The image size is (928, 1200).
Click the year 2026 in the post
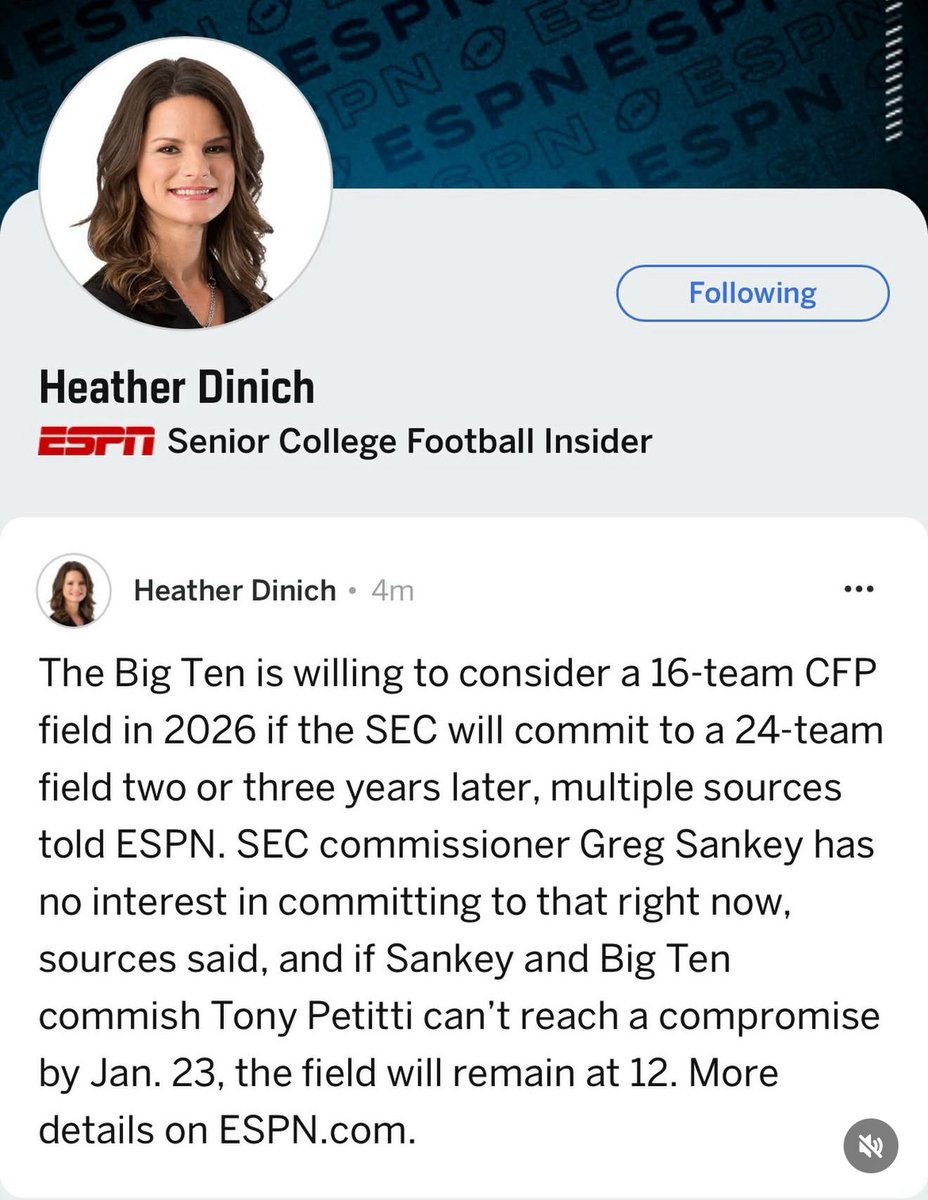(x=200, y=731)
